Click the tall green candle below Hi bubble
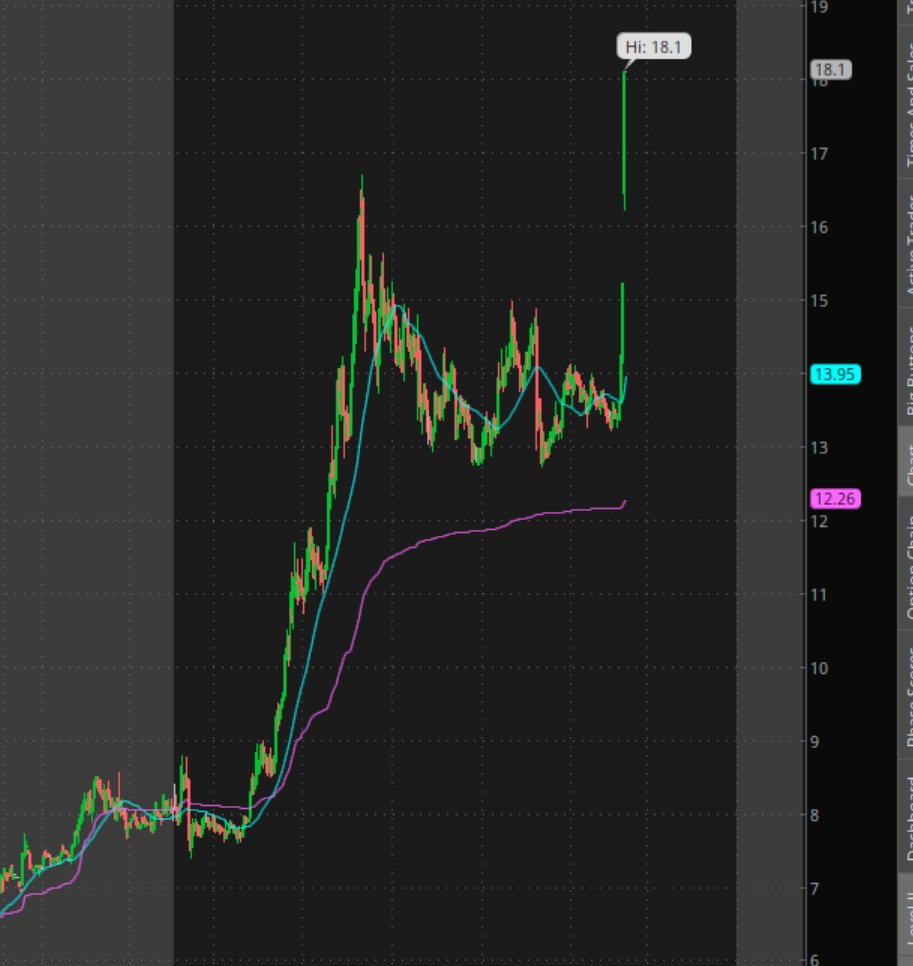This screenshot has width=913, height=966. [624, 140]
